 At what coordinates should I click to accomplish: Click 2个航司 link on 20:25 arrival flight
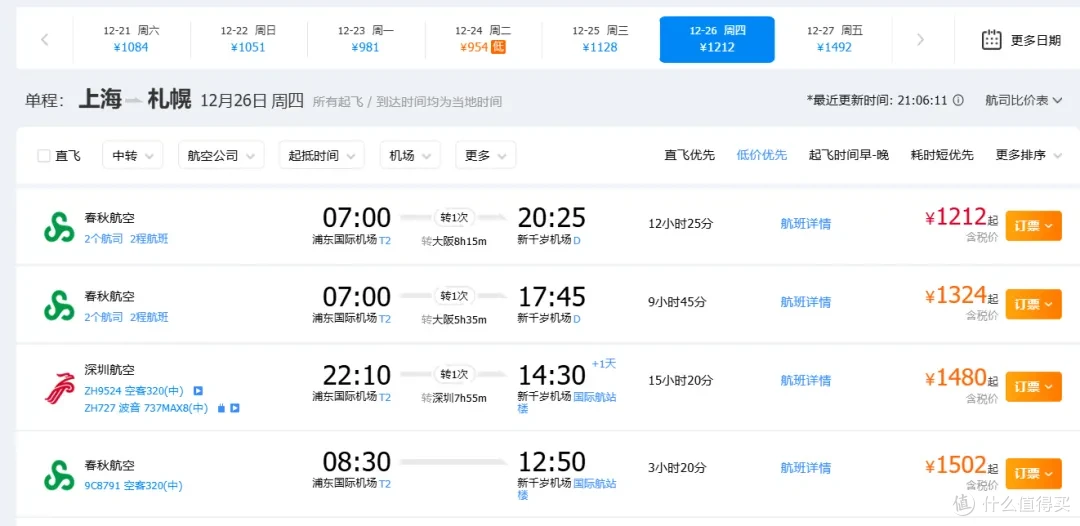(103, 239)
